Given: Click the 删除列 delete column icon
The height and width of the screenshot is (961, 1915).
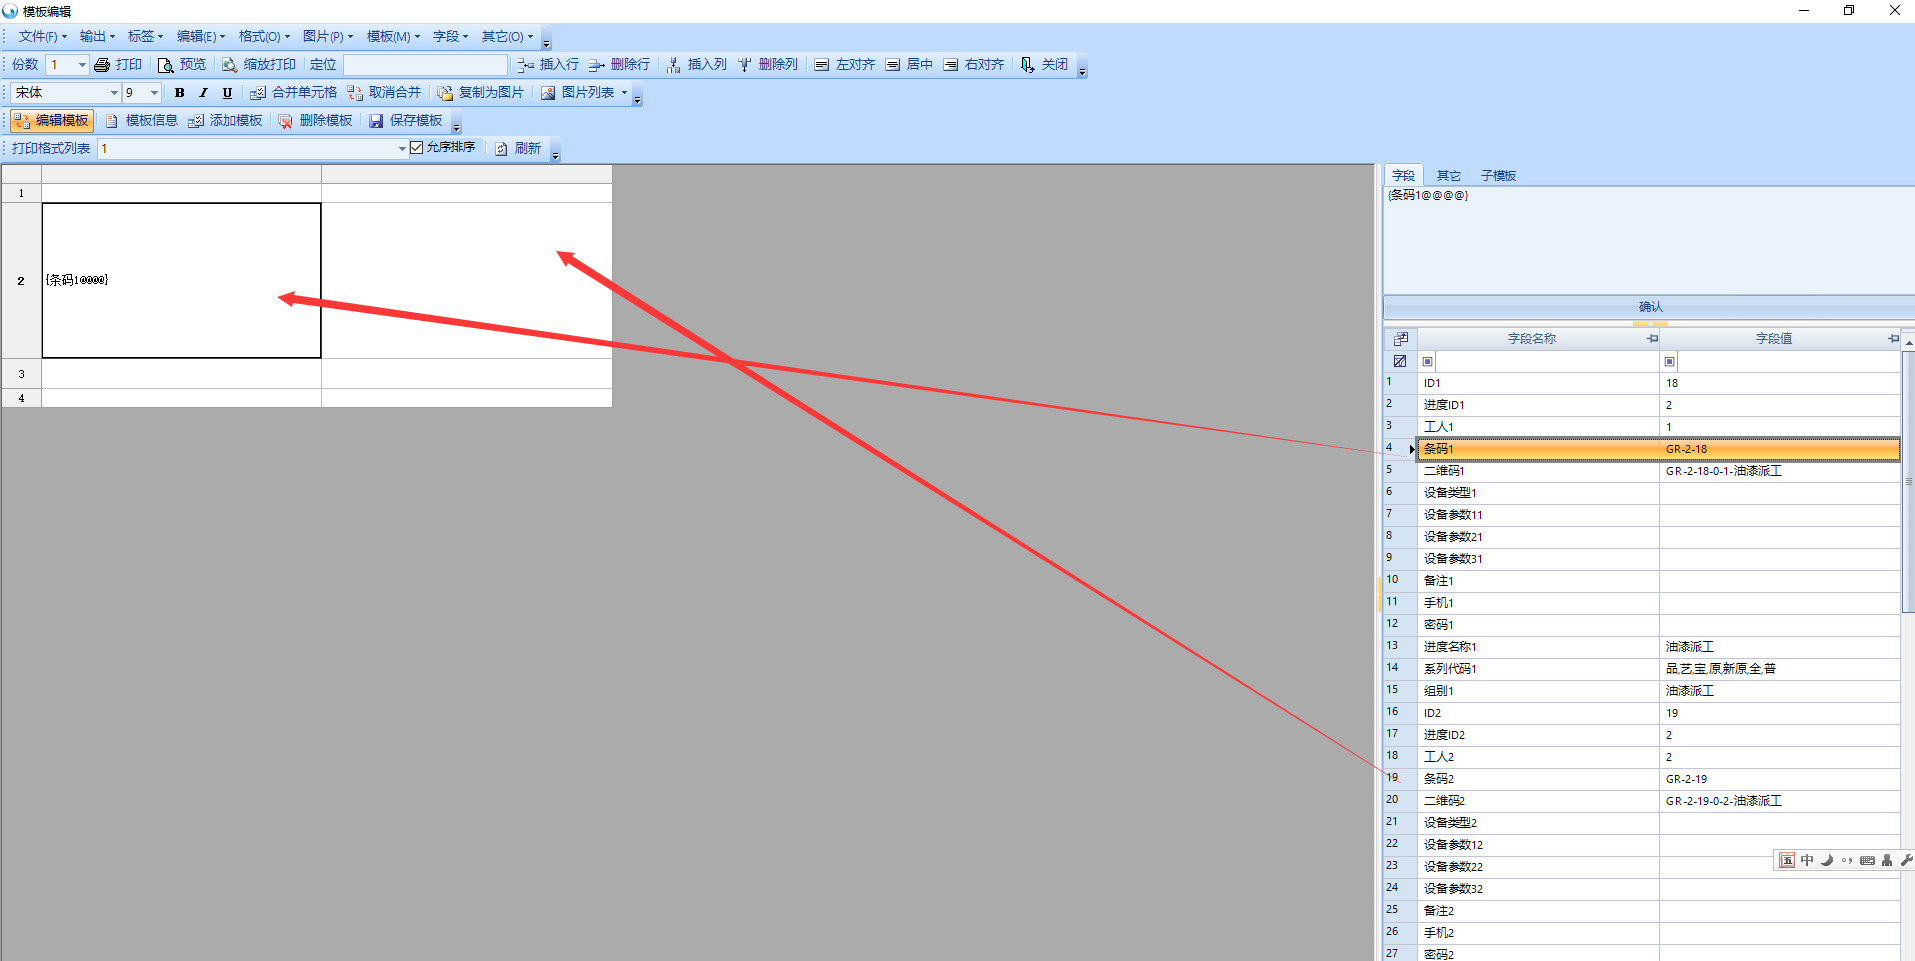Looking at the screenshot, I should pyautogui.click(x=745, y=65).
